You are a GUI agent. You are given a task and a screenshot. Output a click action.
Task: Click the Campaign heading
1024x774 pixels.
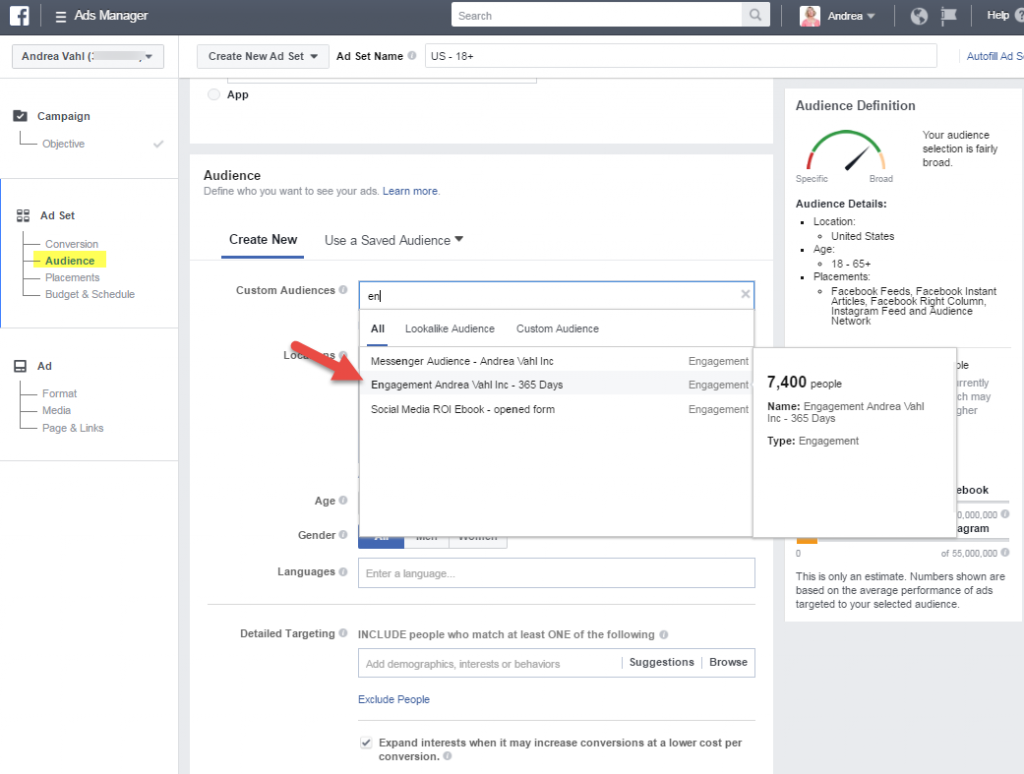pos(63,116)
